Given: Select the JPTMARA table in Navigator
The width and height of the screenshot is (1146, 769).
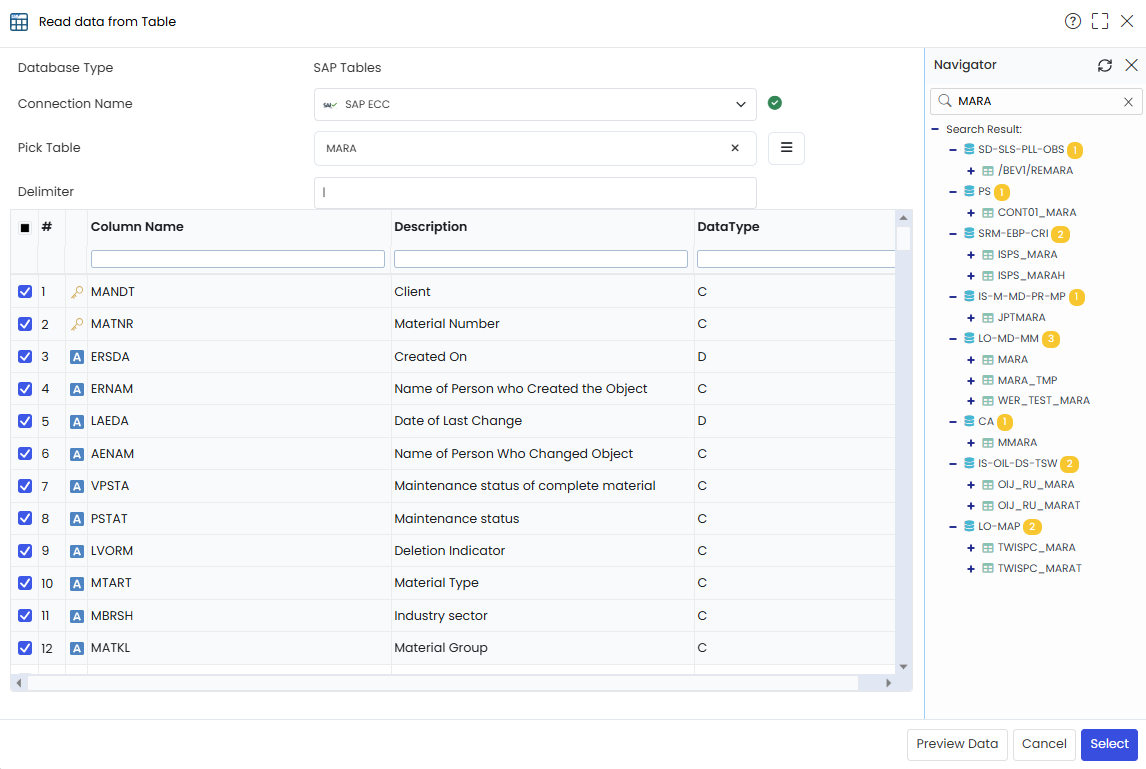Looking at the screenshot, I should coord(1021,317).
